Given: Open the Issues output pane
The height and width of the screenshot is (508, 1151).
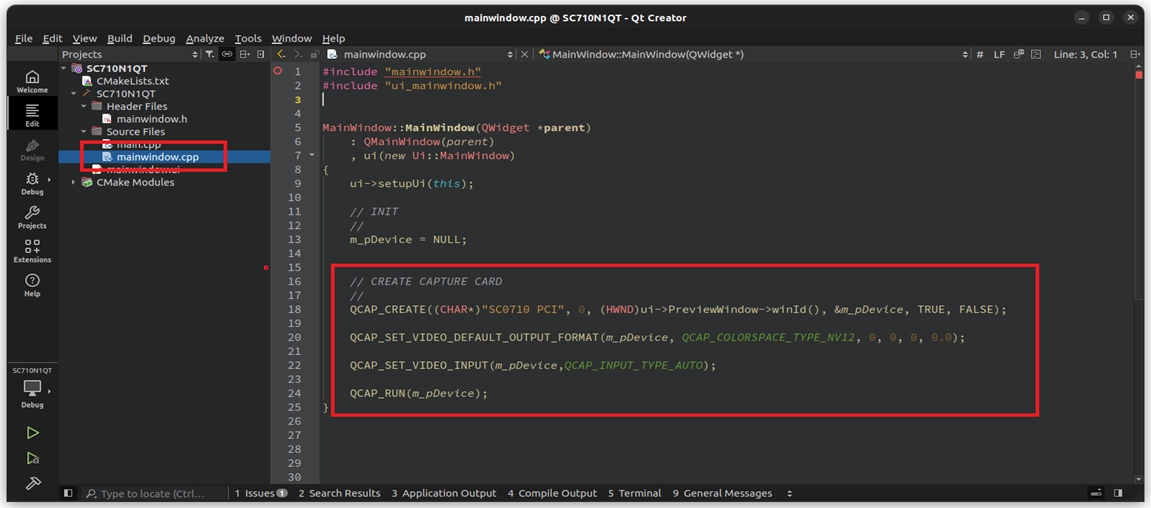Looking at the screenshot, I should [x=260, y=493].
